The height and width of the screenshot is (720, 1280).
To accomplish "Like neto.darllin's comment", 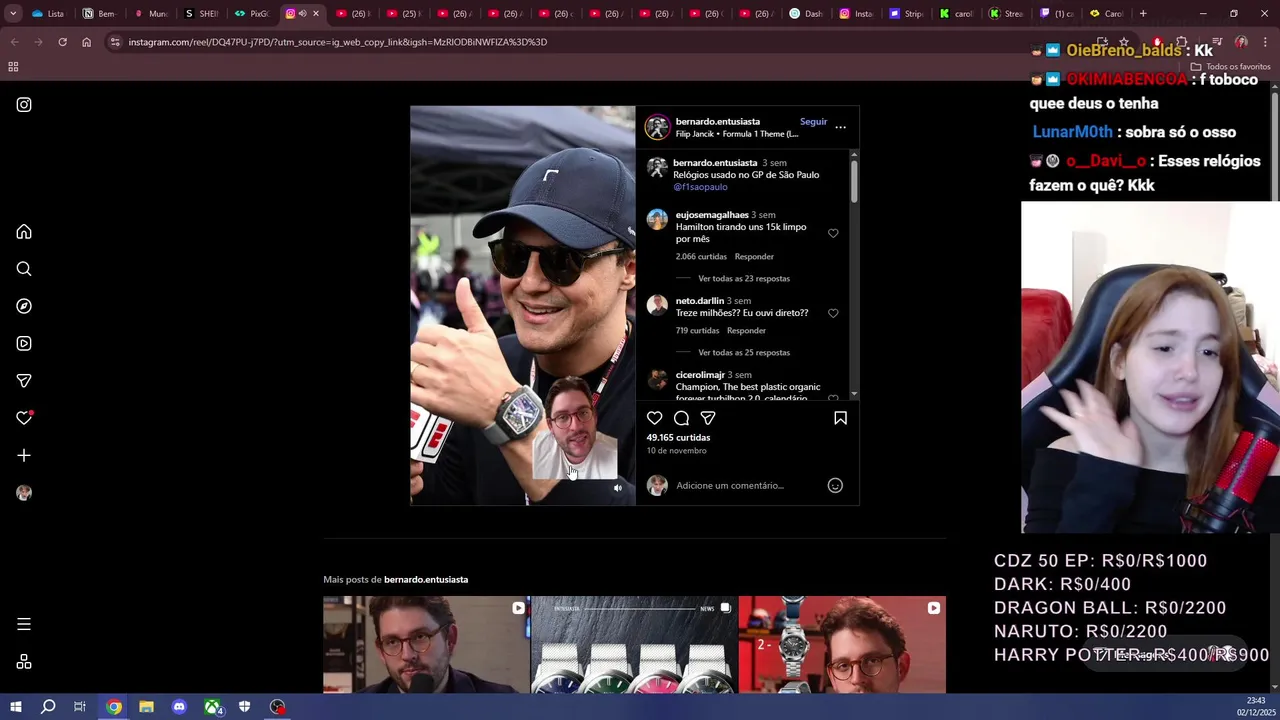I will [x=833, y=313].
